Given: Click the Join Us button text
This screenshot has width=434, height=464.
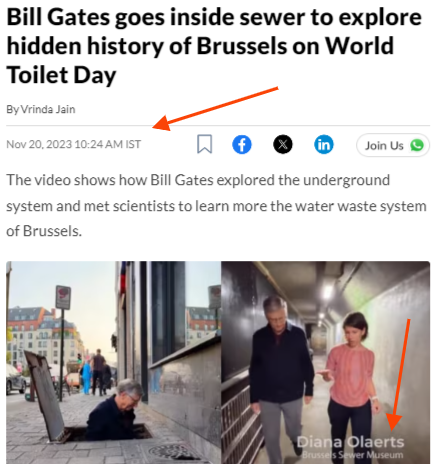Looking at the screenshot, I should coord(384,146).
